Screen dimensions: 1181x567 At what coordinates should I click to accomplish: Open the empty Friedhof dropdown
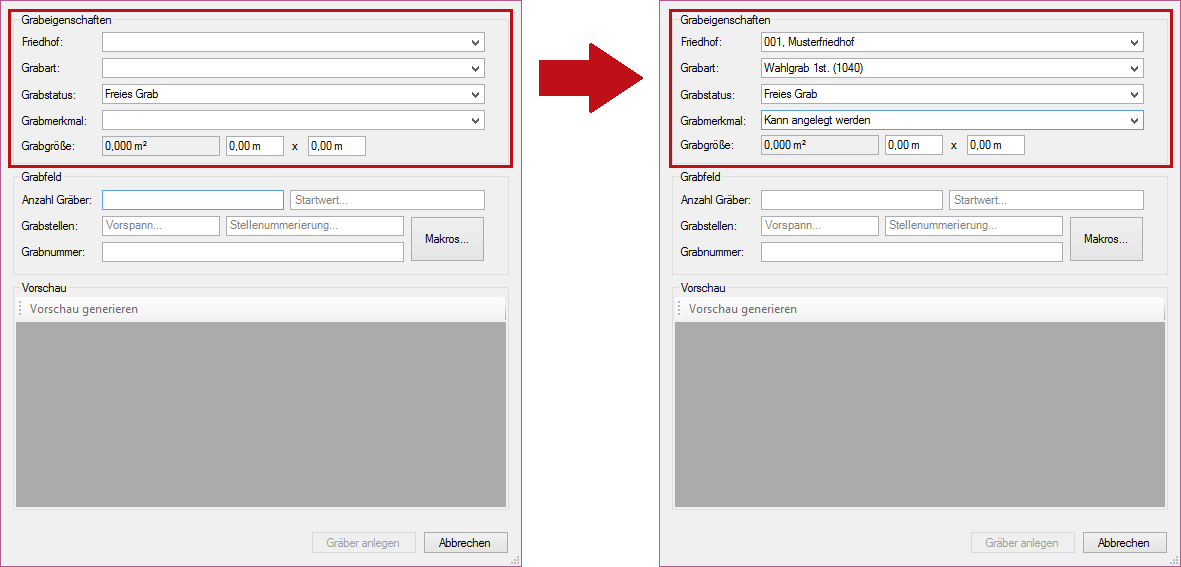(292, 42)
